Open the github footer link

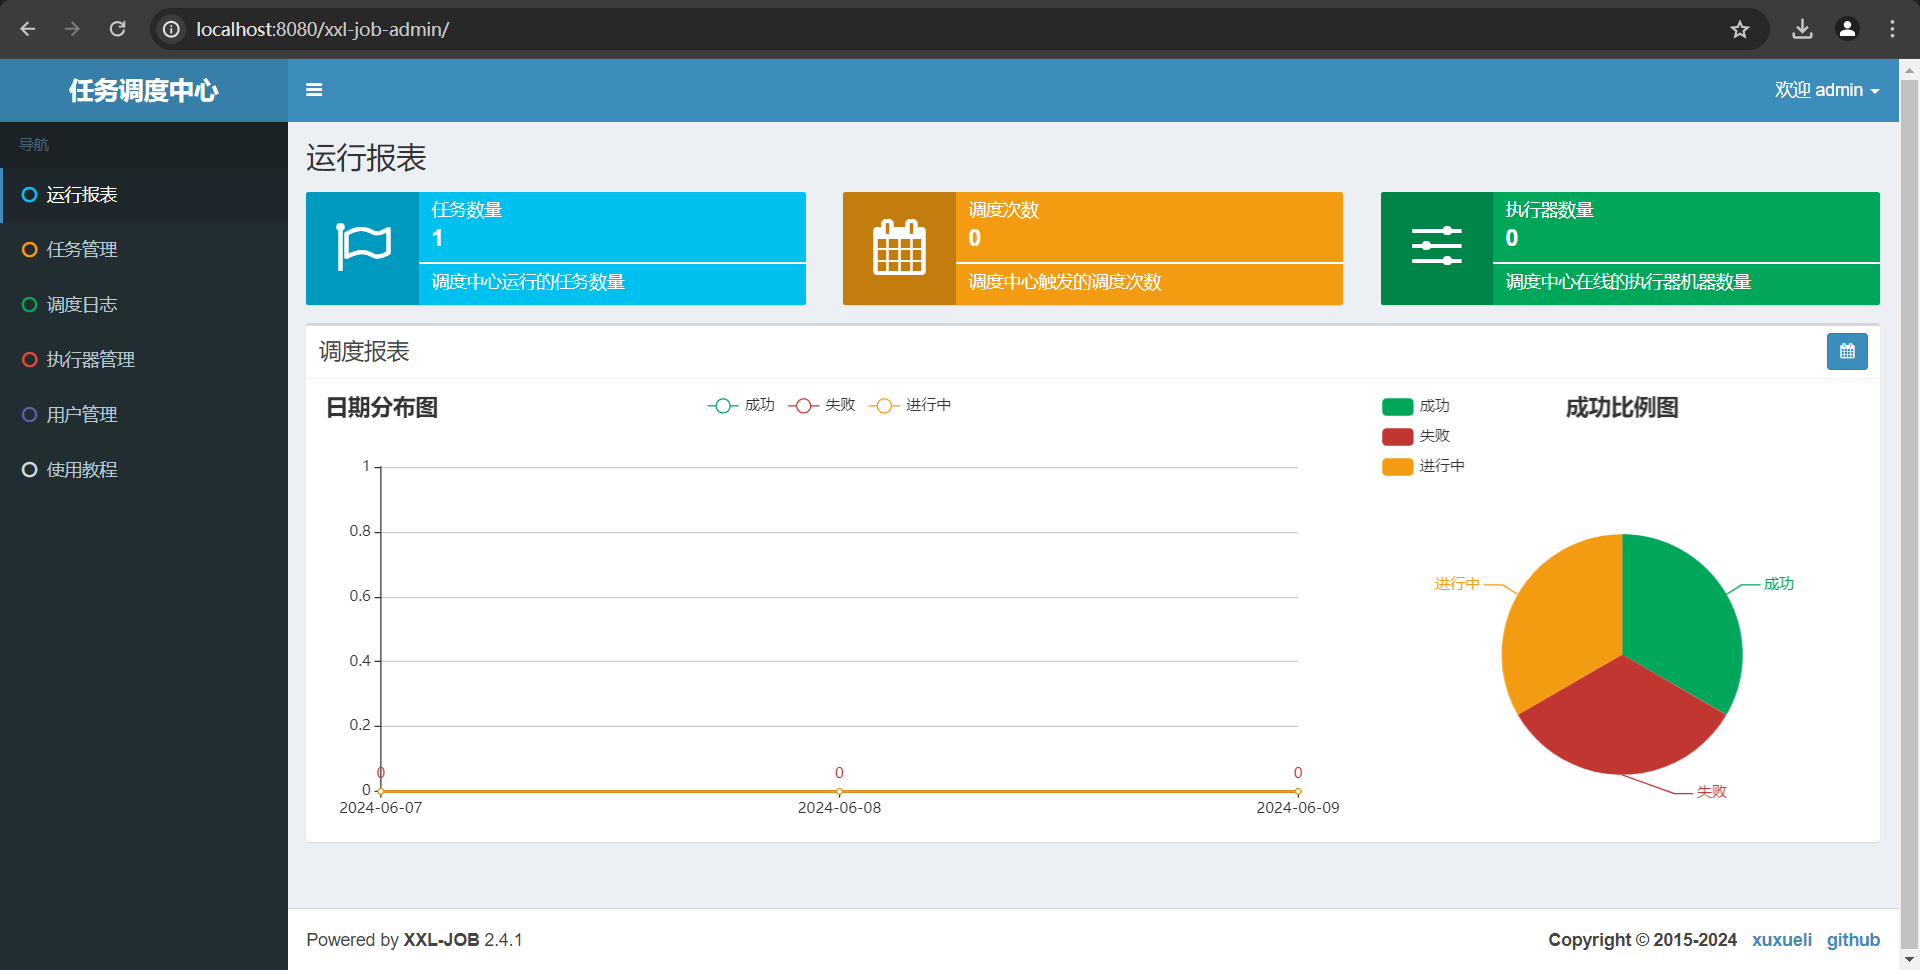point(1853,940)
